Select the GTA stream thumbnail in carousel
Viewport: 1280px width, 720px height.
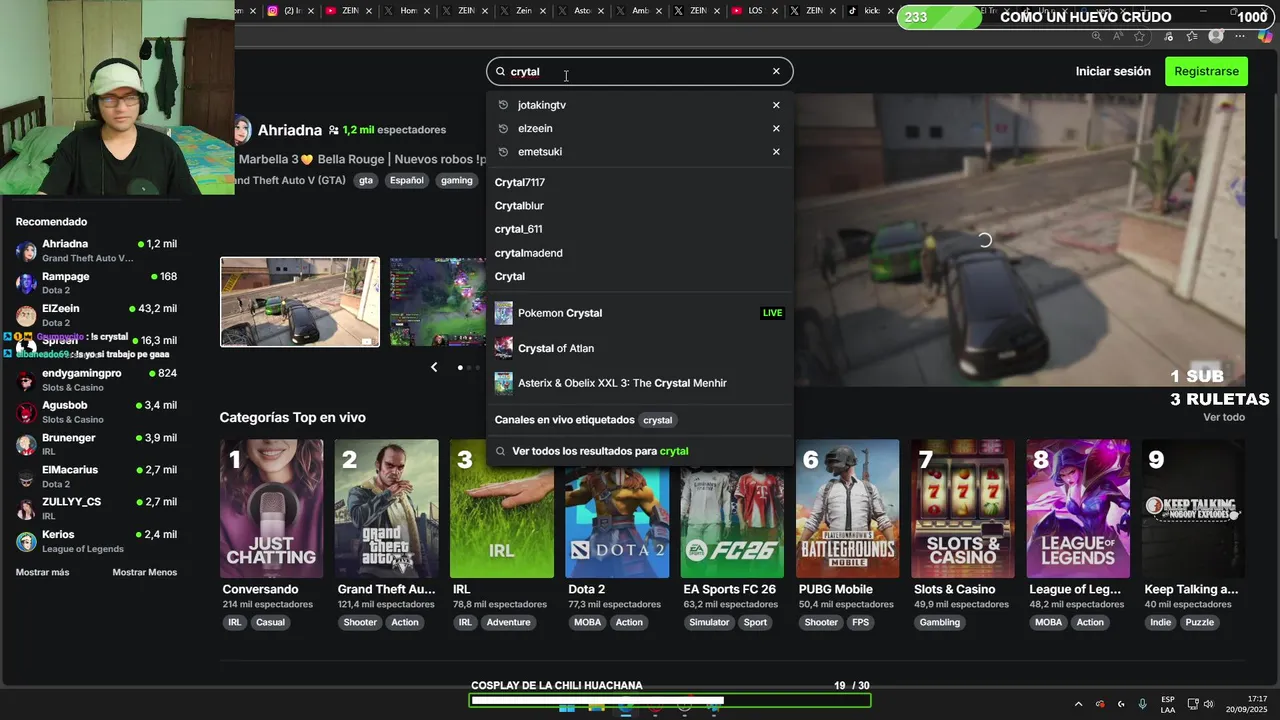tap(300, 302)
